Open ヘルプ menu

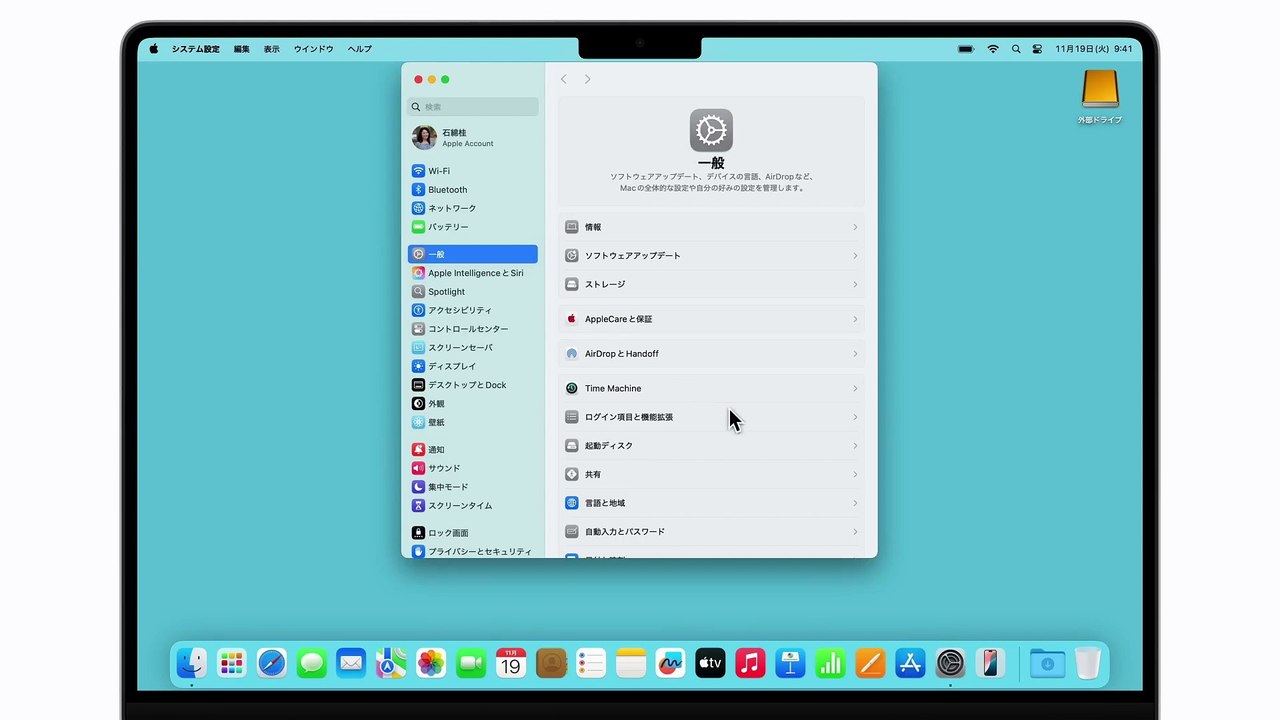pos(360,49)
